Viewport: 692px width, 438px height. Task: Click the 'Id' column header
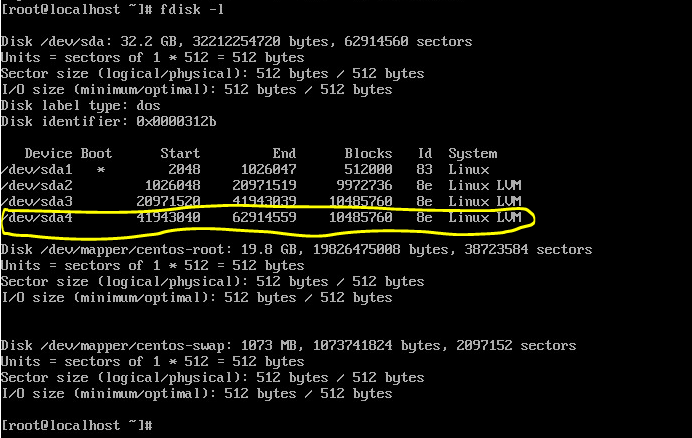[x=425, y=154]
